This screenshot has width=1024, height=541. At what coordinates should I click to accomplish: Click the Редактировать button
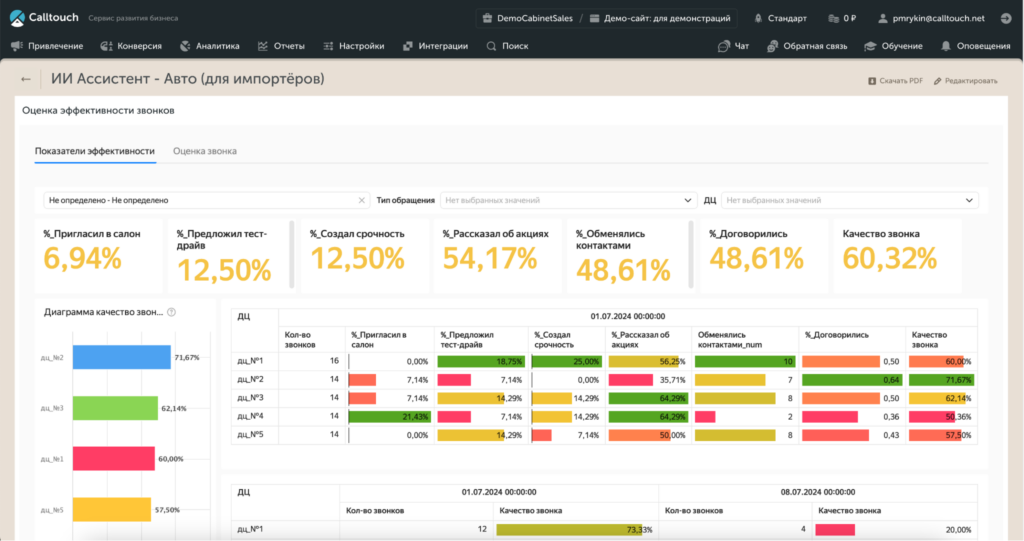965,80
